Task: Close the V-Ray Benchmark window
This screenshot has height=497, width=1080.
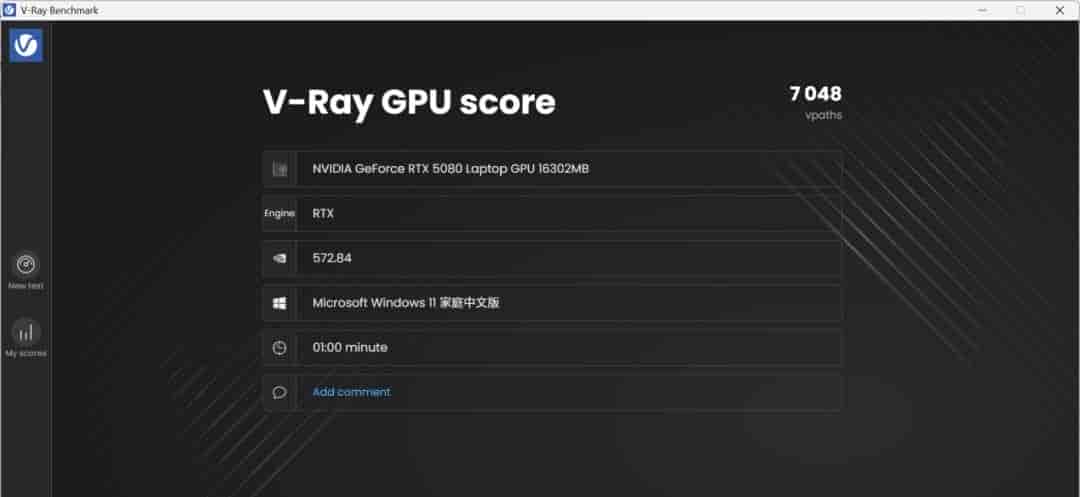Action: click(x=1059, y=10)
